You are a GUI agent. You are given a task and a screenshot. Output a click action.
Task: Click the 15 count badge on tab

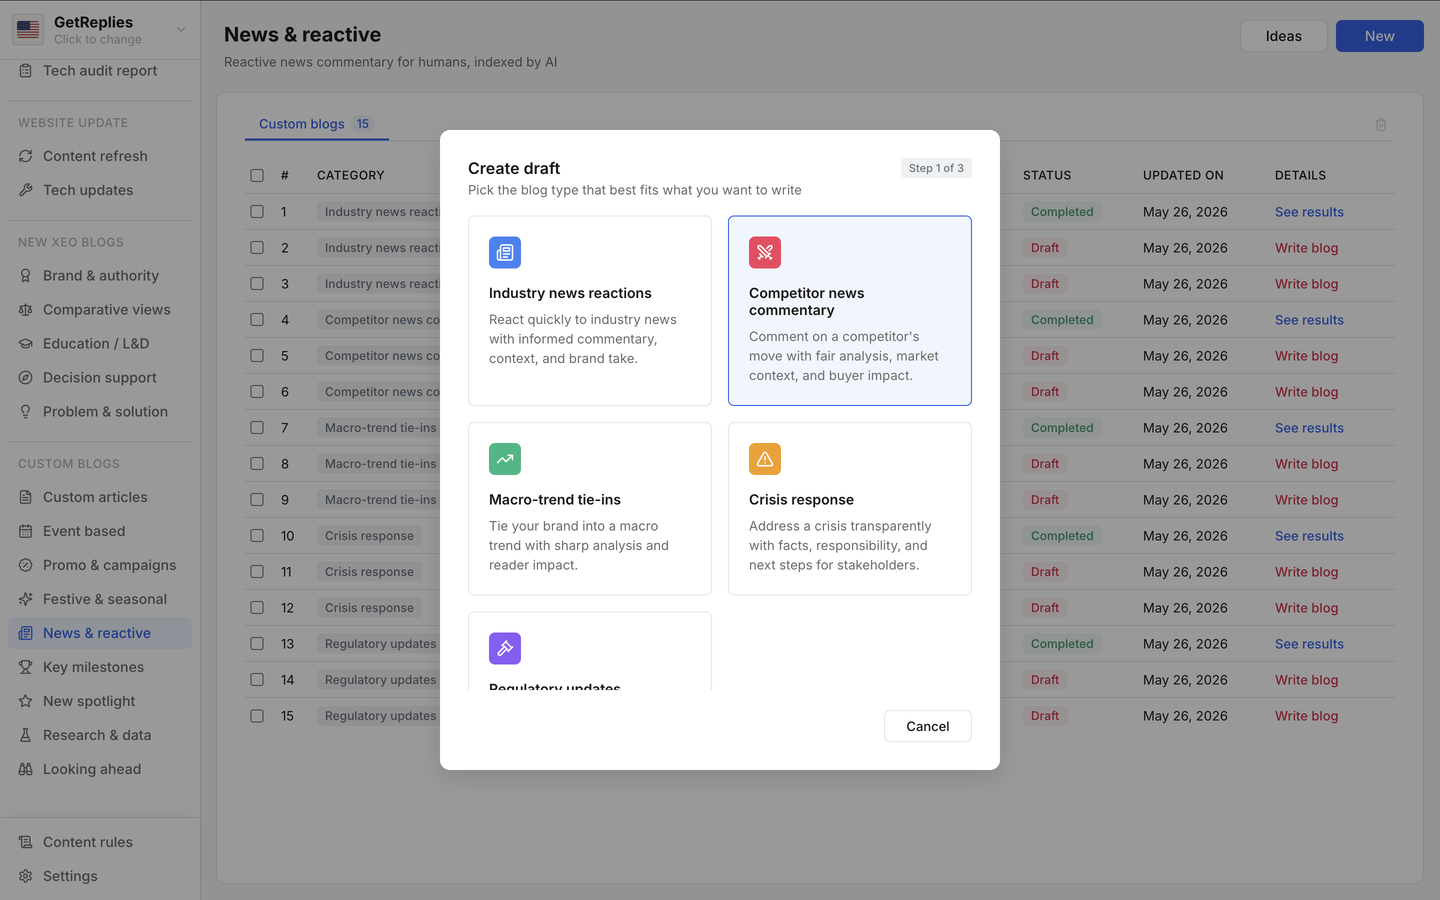click(x=363, y=124)
